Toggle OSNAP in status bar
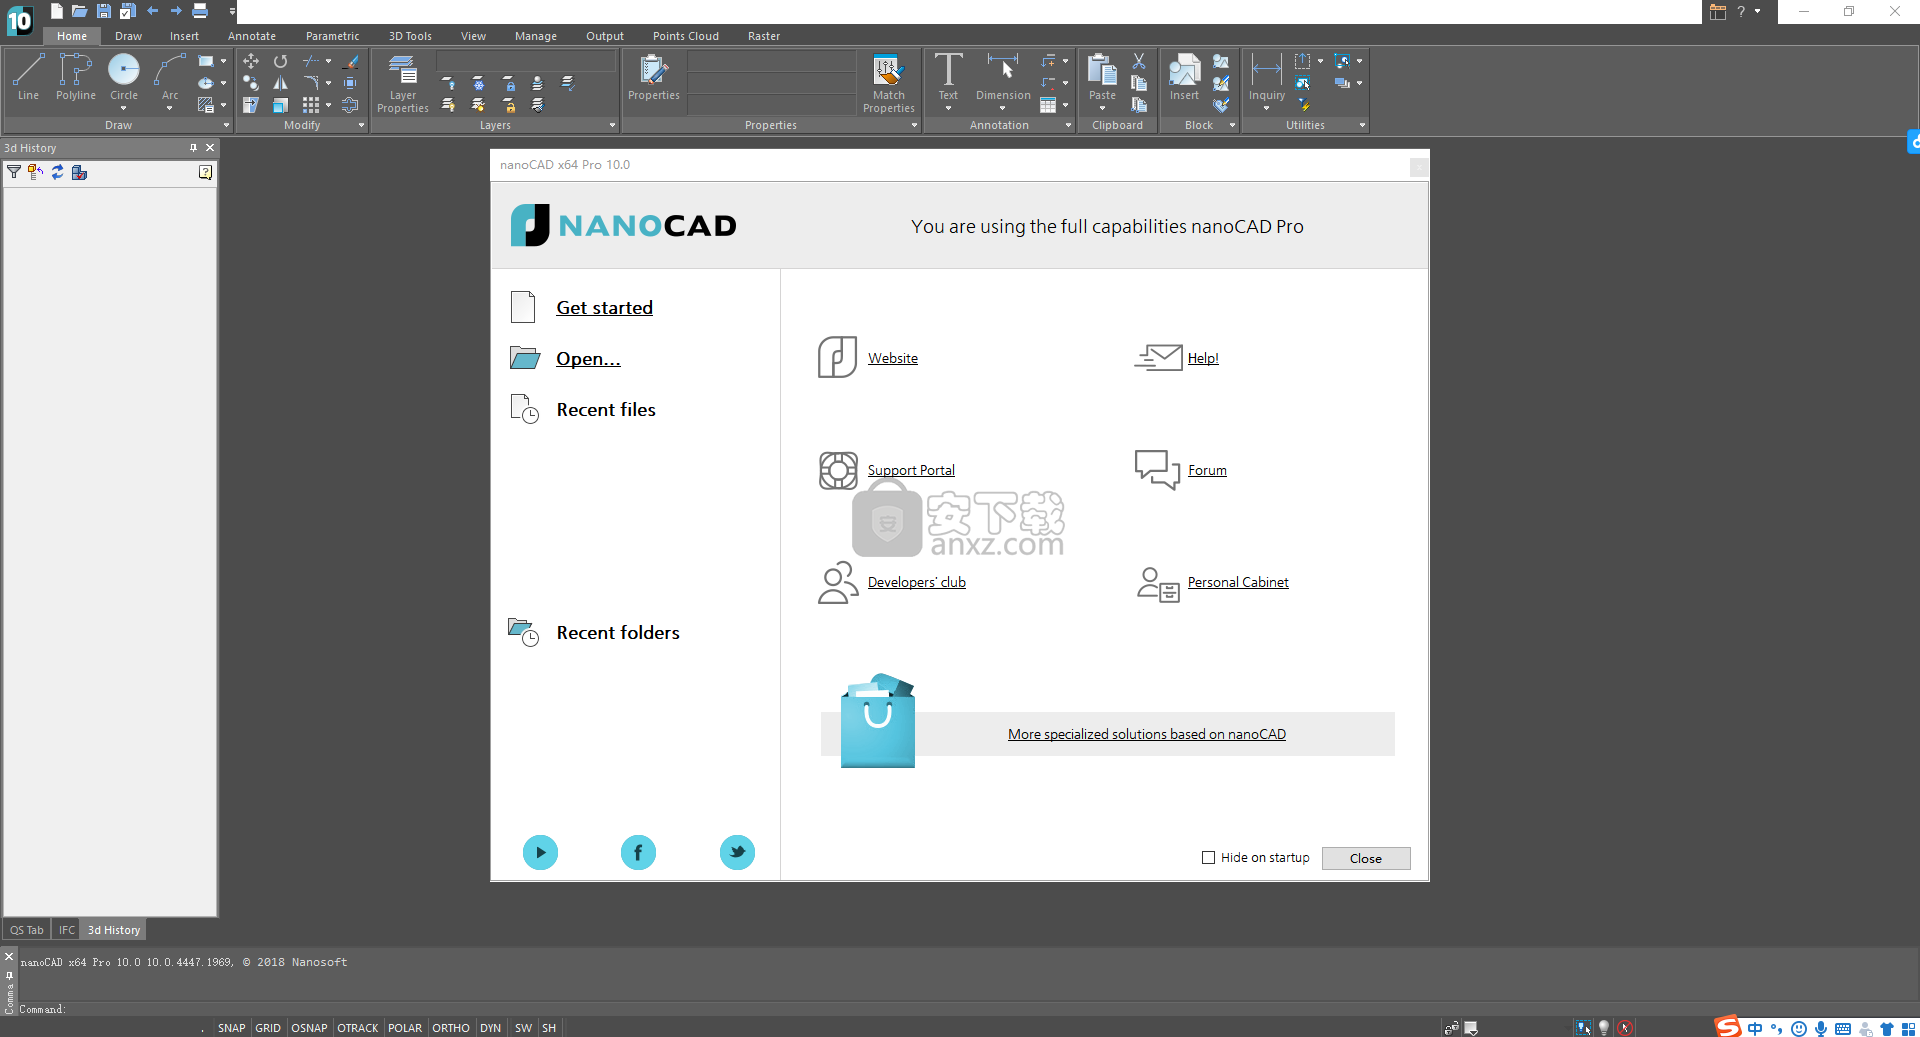The height and width of the screenshot is (1037, 1920). (309, 1028)
